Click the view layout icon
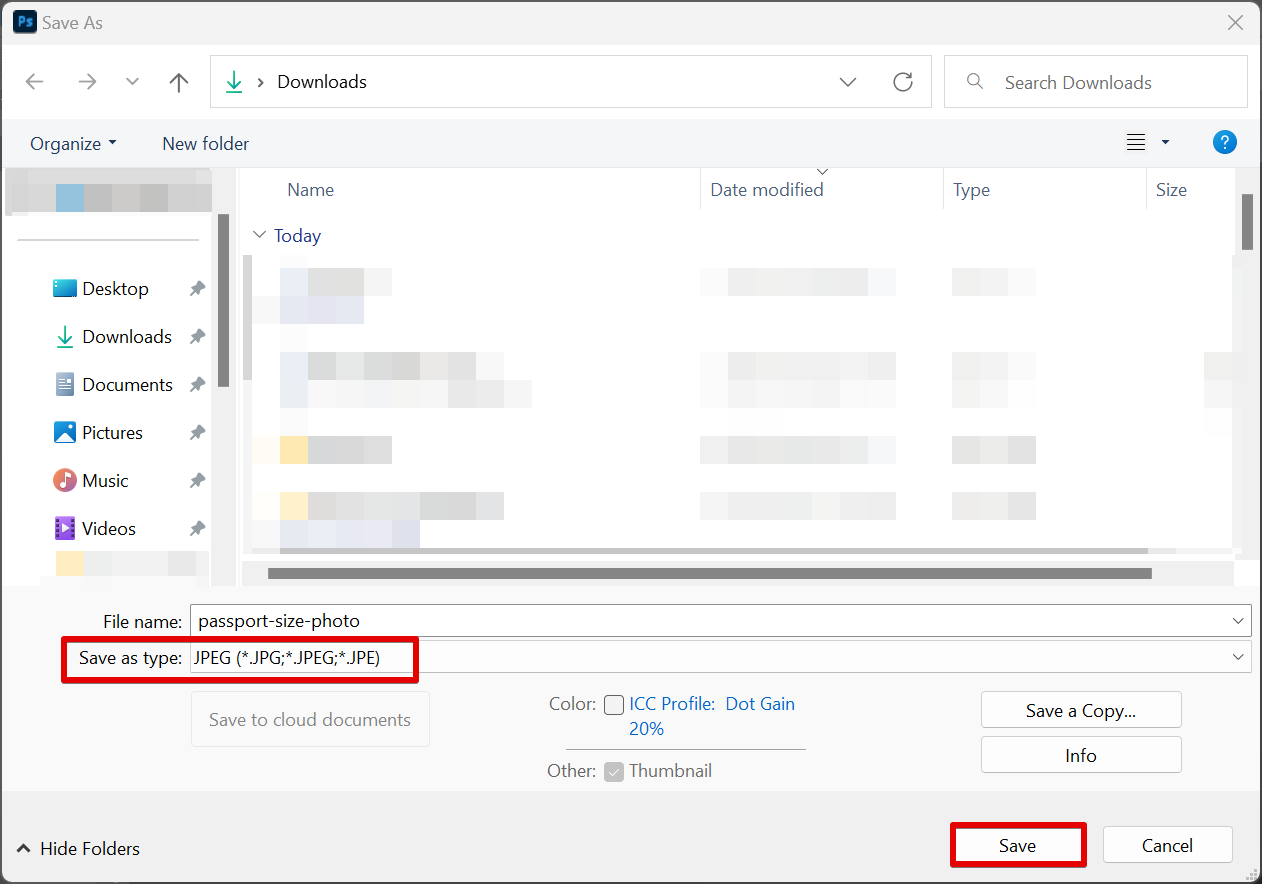 point(1136,143)
